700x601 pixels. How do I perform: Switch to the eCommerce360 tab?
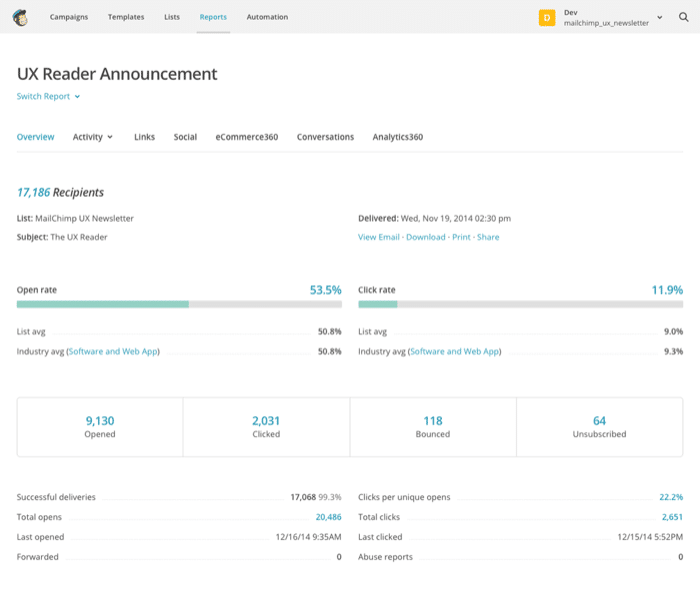[x=246, y=137]
